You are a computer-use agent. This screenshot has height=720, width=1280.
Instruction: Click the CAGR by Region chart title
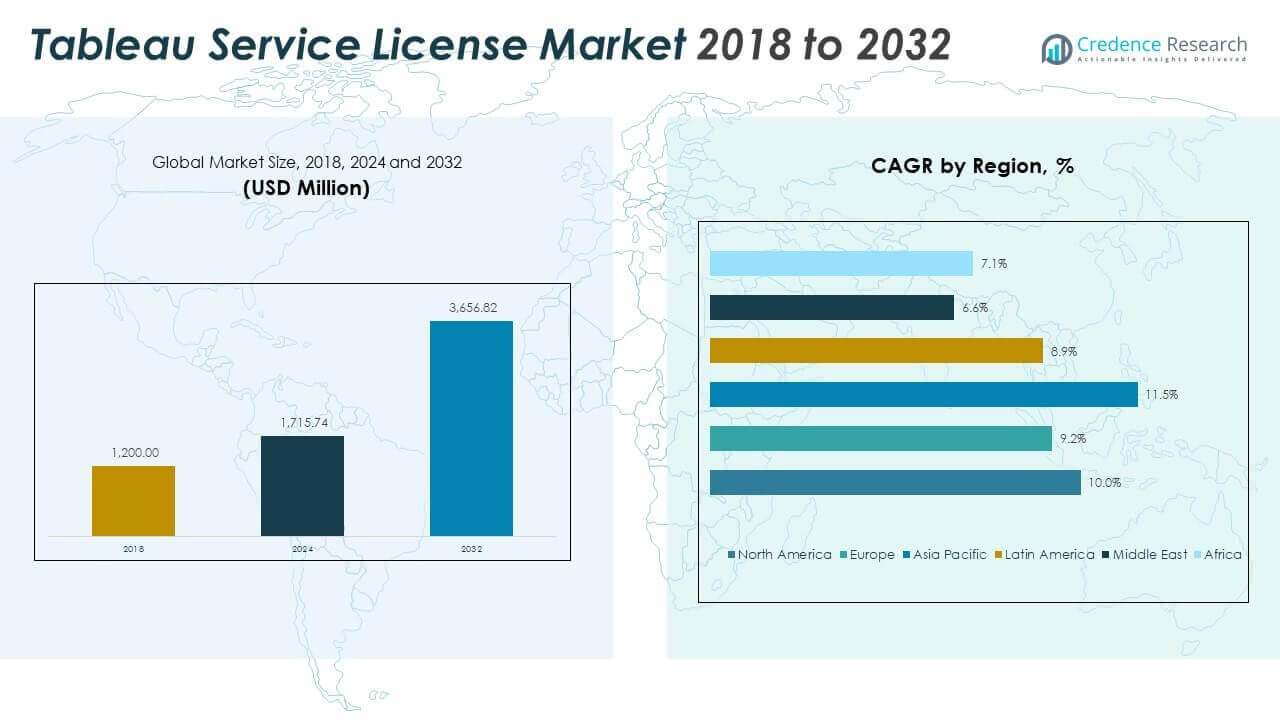coord(973,167)
